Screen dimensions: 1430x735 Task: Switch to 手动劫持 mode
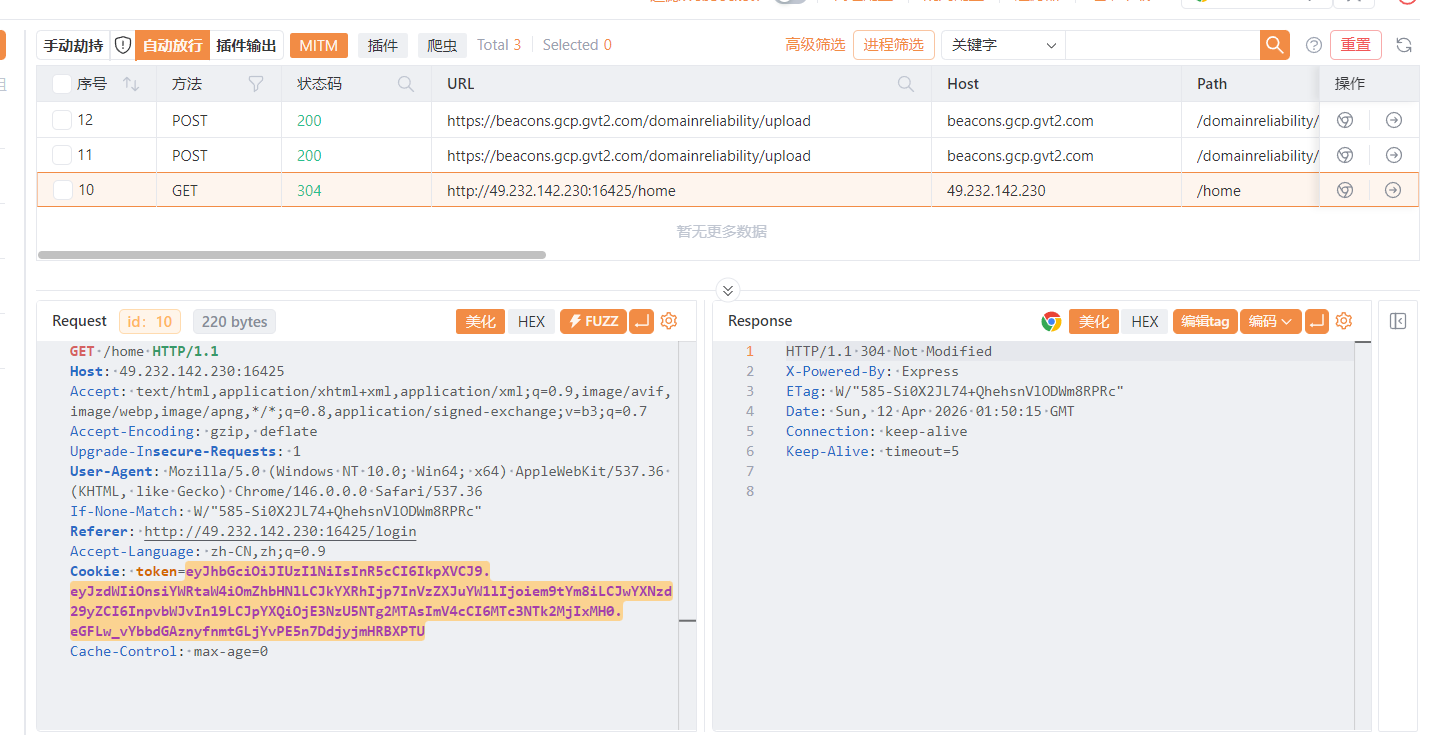(73, 45)
